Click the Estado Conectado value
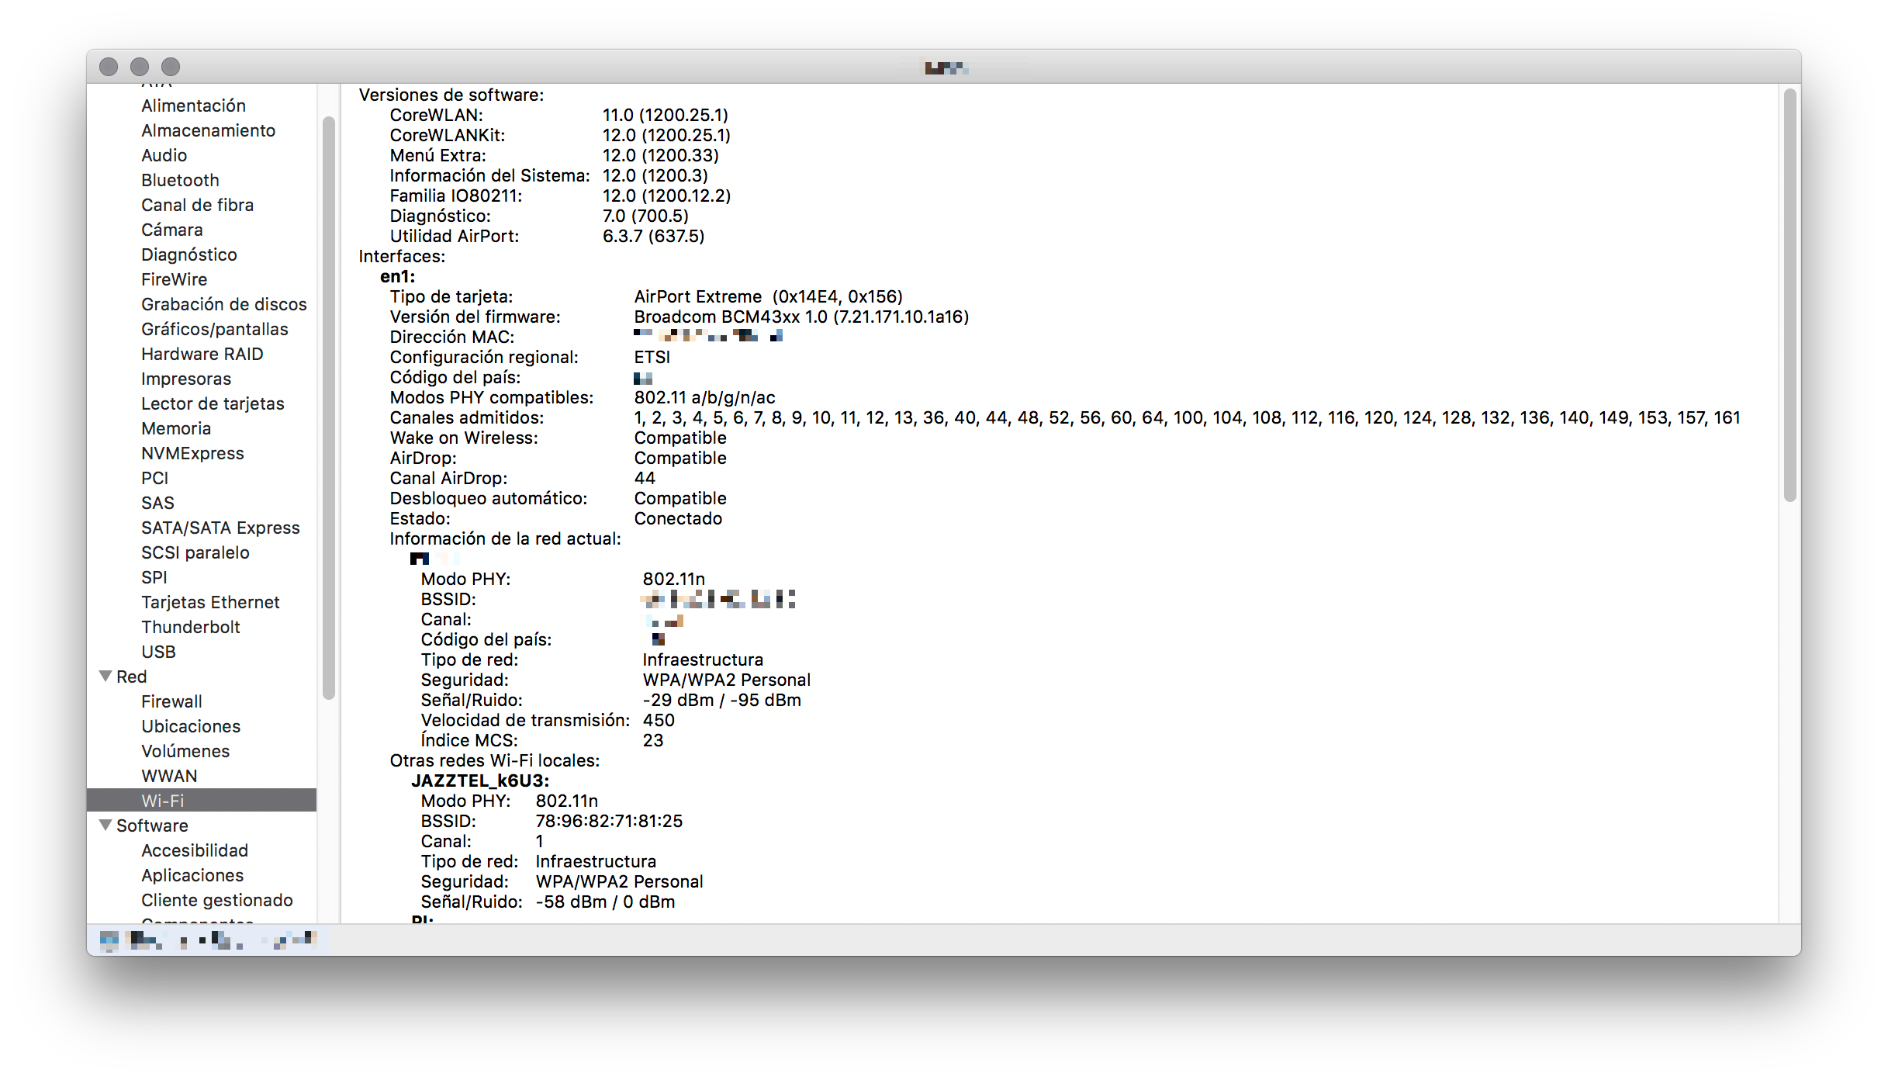This screenshot has height=1080, width=1888. point(678,519)
